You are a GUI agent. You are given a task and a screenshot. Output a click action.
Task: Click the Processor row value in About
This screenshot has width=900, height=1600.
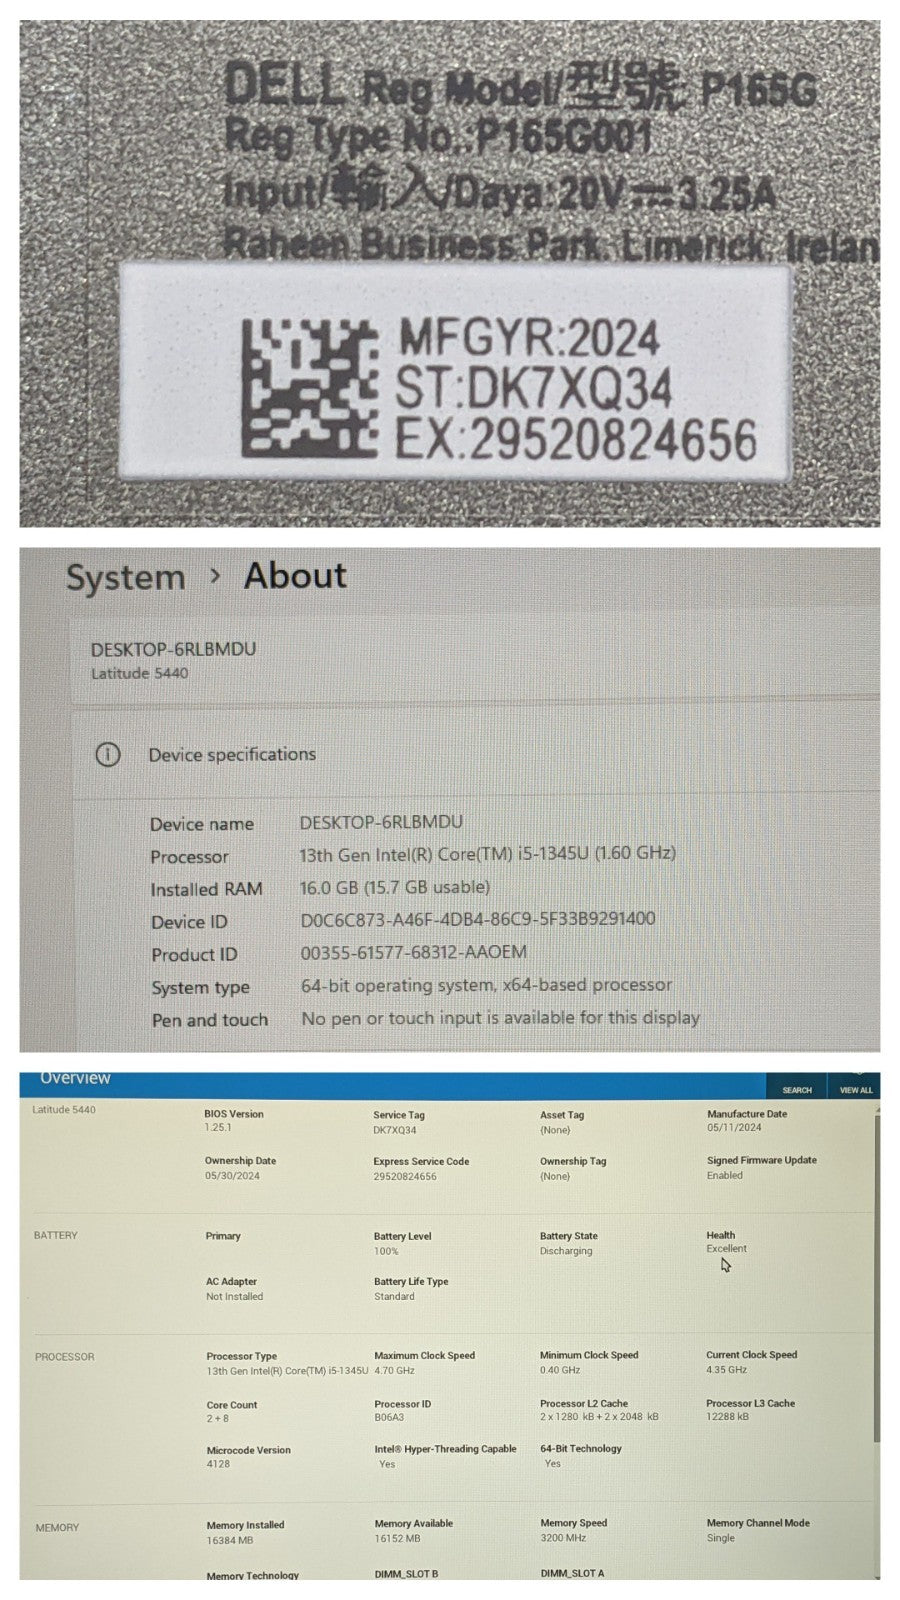coord(488,854)
